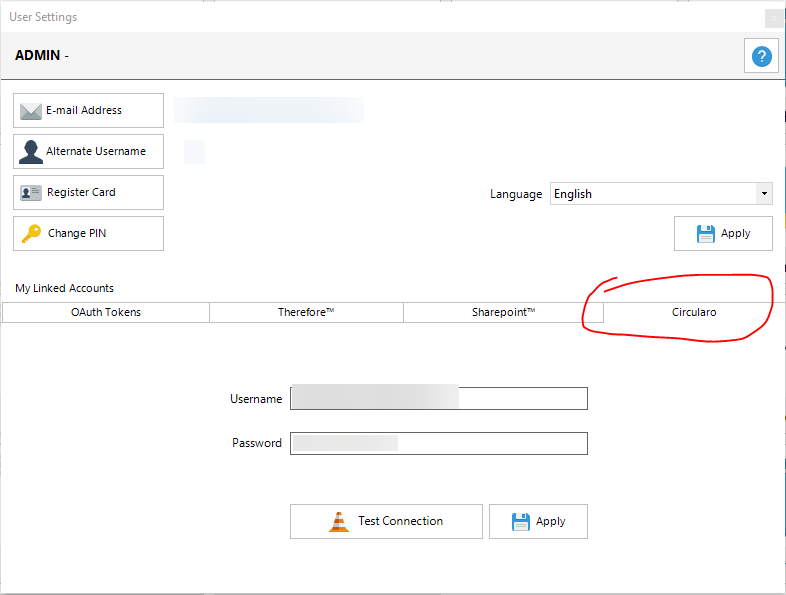Go to the Circularo tab
786x595 pixels.
(693, 313)
